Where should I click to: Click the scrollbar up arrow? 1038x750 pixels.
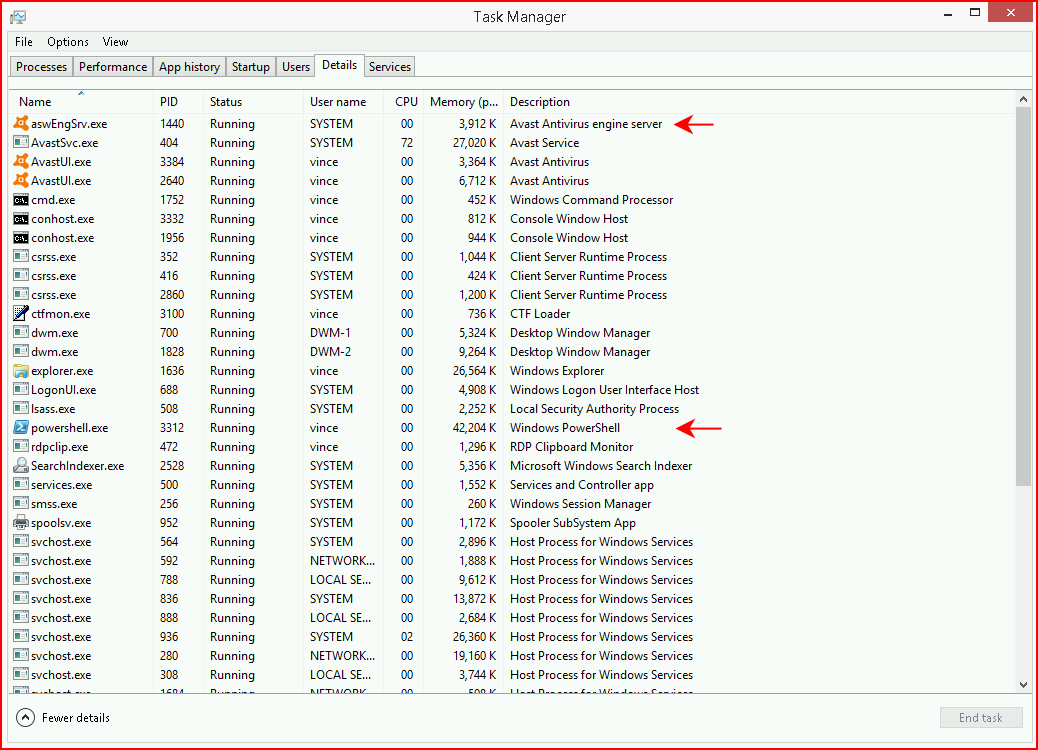pos(1023,99)
